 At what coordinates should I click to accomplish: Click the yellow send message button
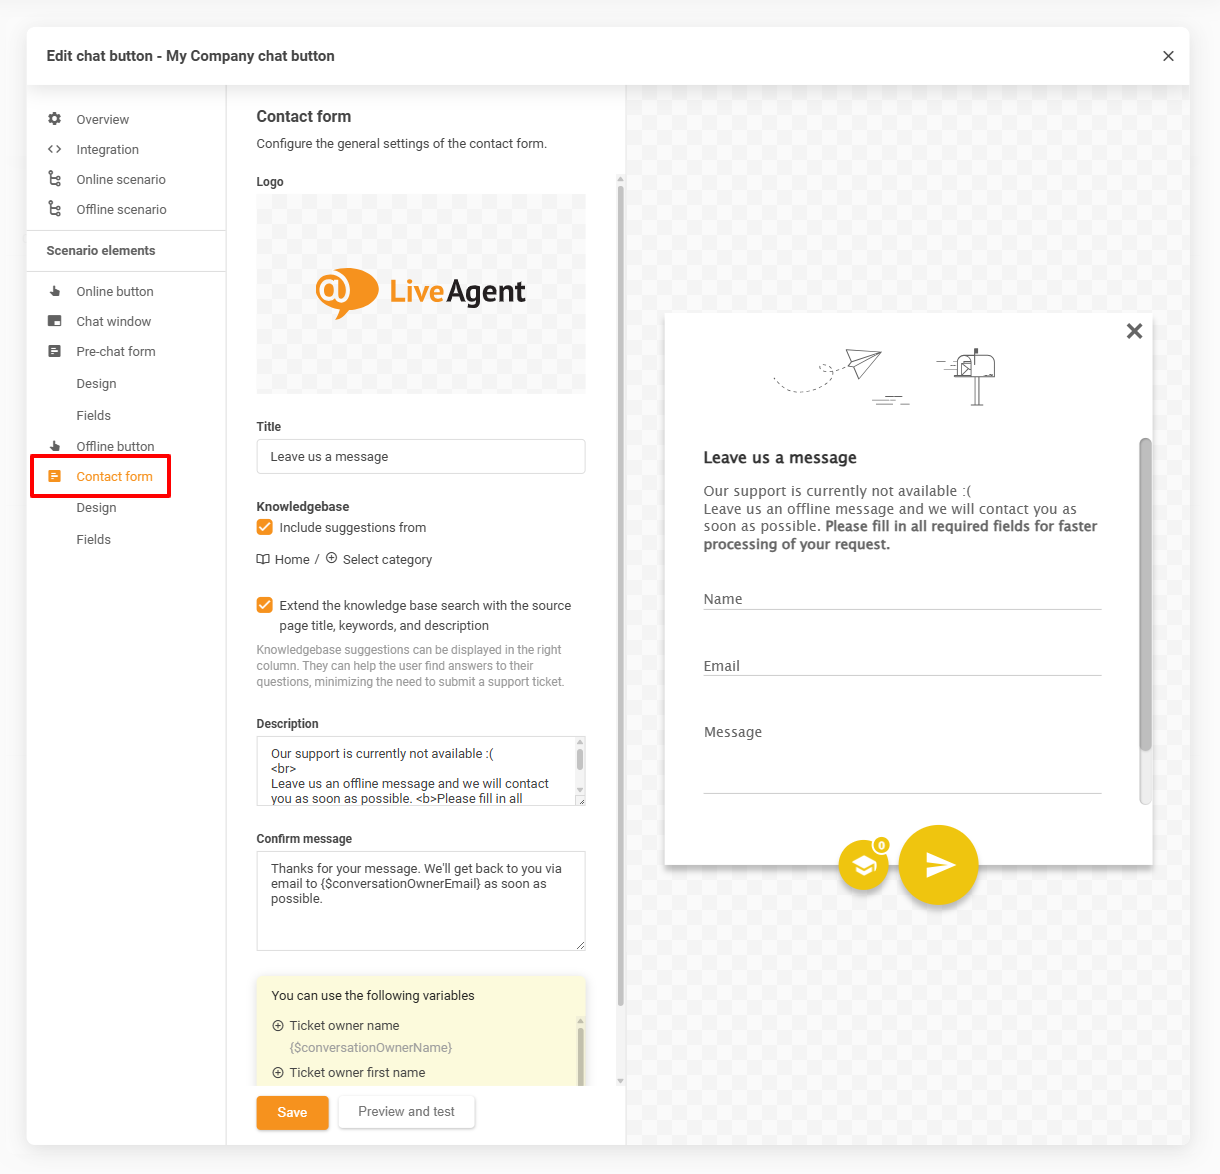tap(938, 865)
